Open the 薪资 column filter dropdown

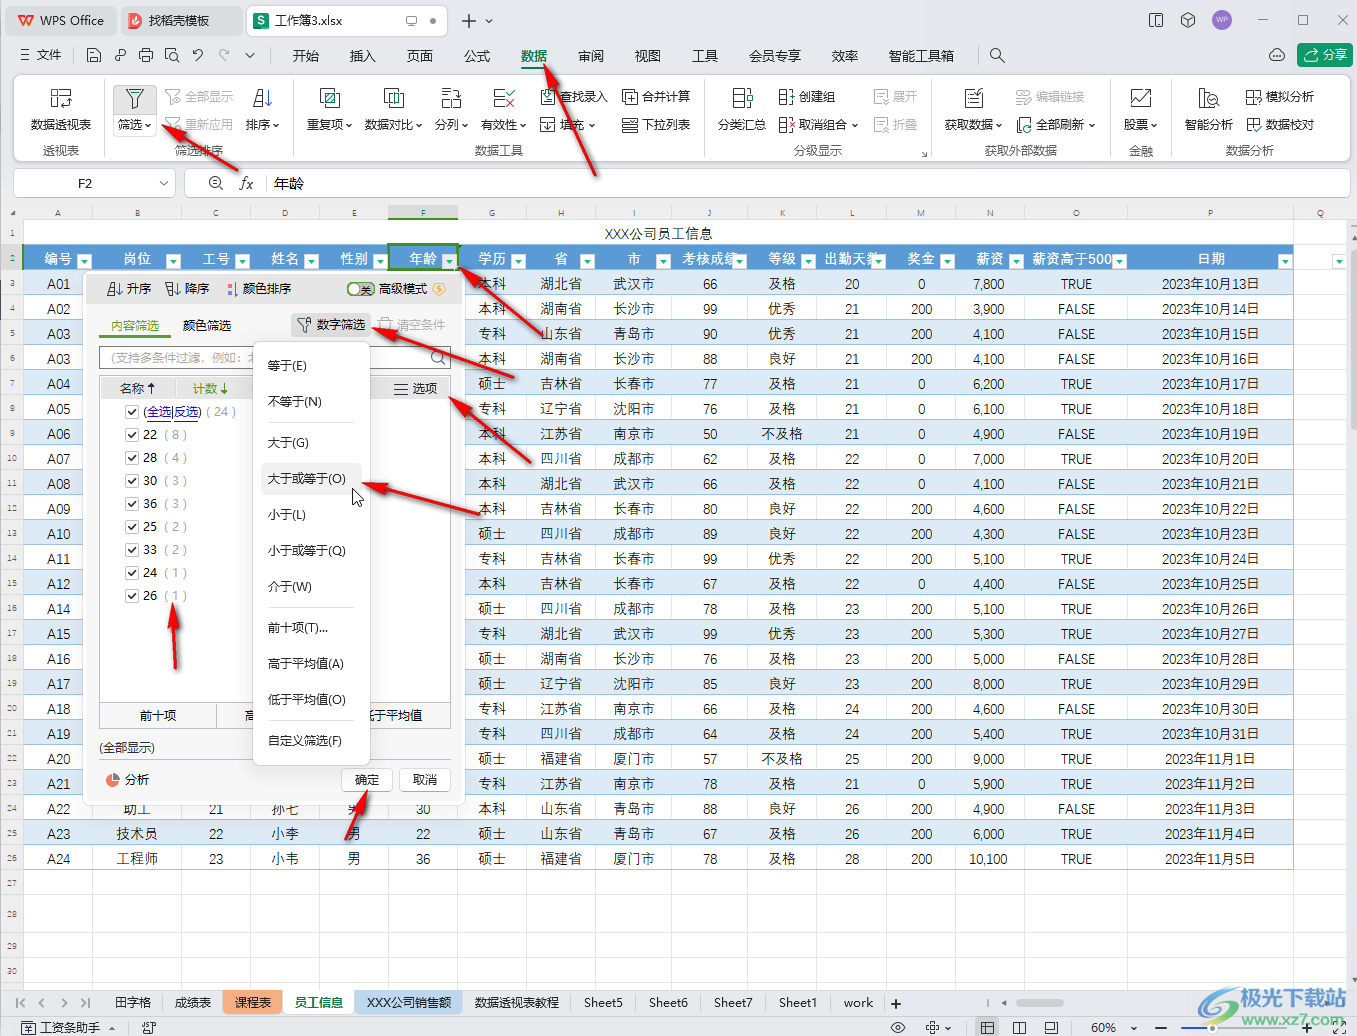(x=1016, y=261)
